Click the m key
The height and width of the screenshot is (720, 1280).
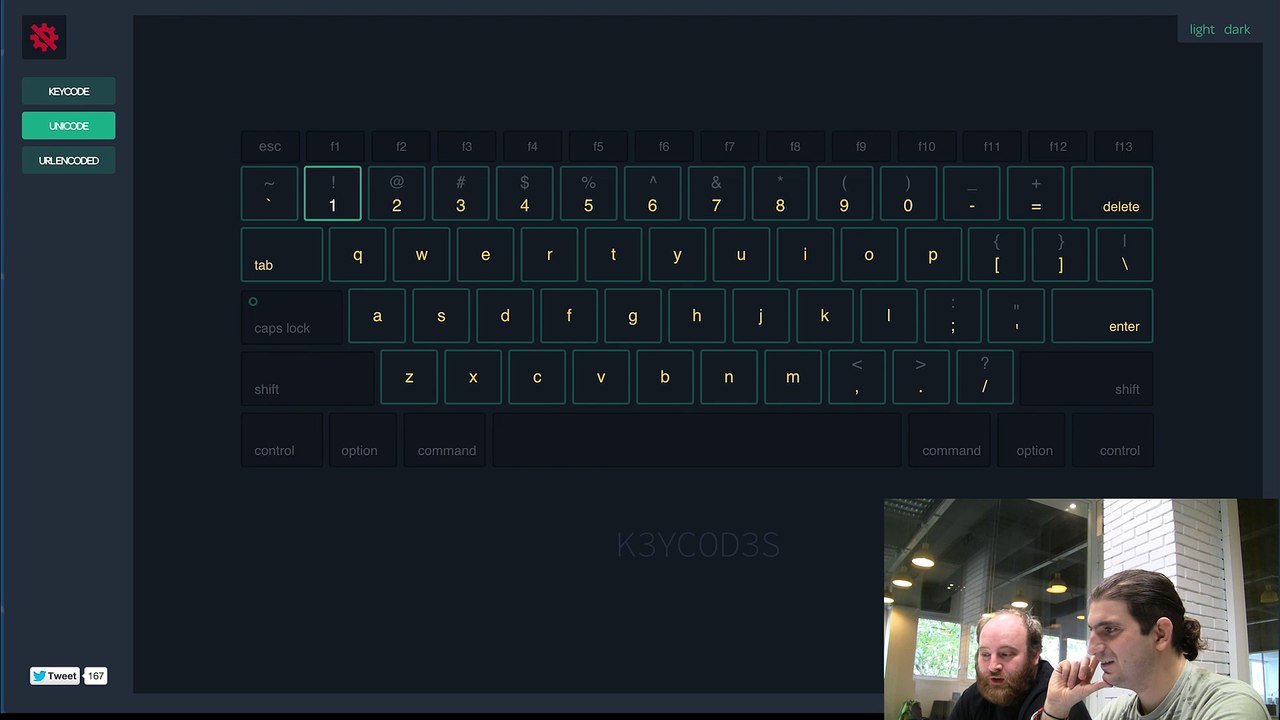tap(793, 377)
